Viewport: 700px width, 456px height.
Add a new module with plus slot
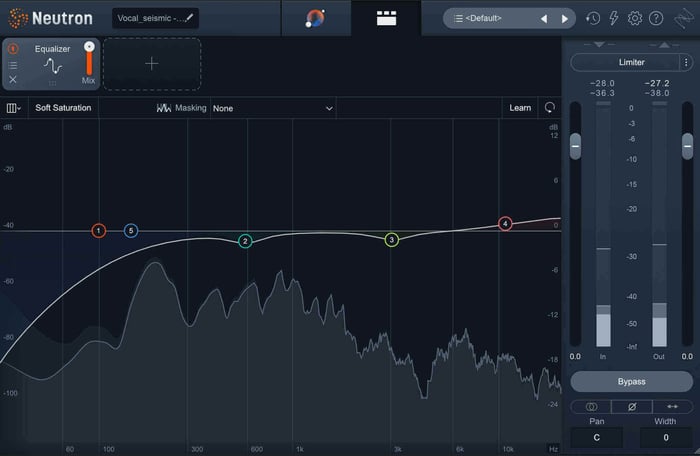pos(152,64)
